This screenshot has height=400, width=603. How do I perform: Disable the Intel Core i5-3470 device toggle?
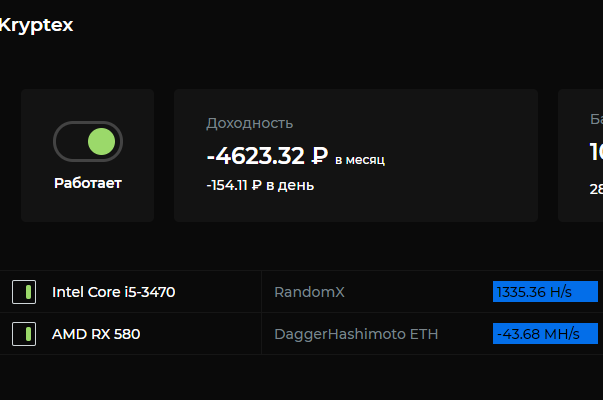coord(24,292)
